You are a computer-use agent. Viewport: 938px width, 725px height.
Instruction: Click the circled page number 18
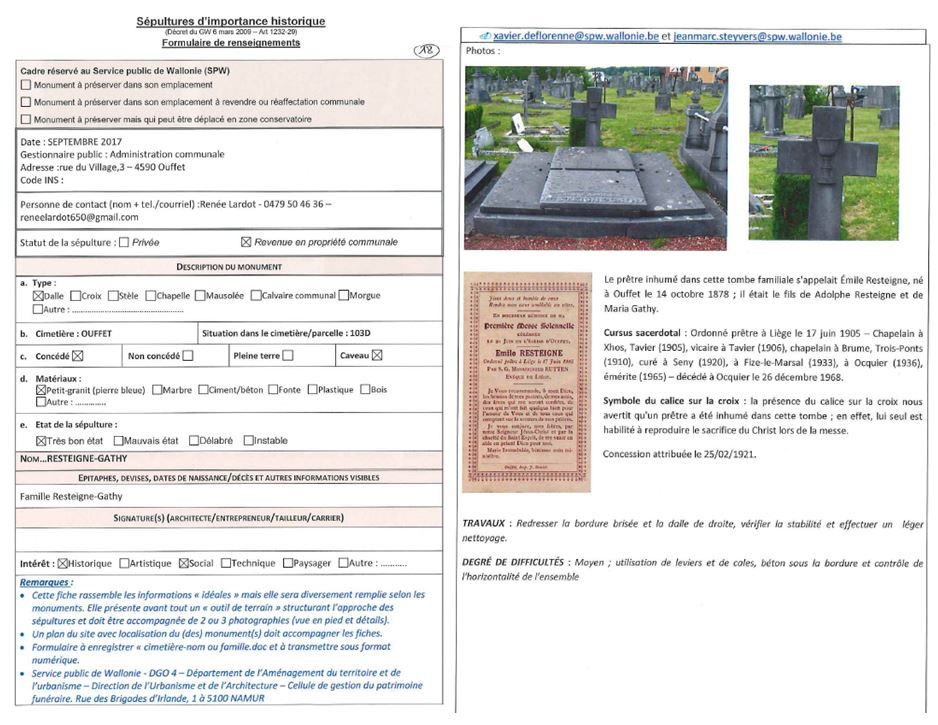click(x=424, y=50)
